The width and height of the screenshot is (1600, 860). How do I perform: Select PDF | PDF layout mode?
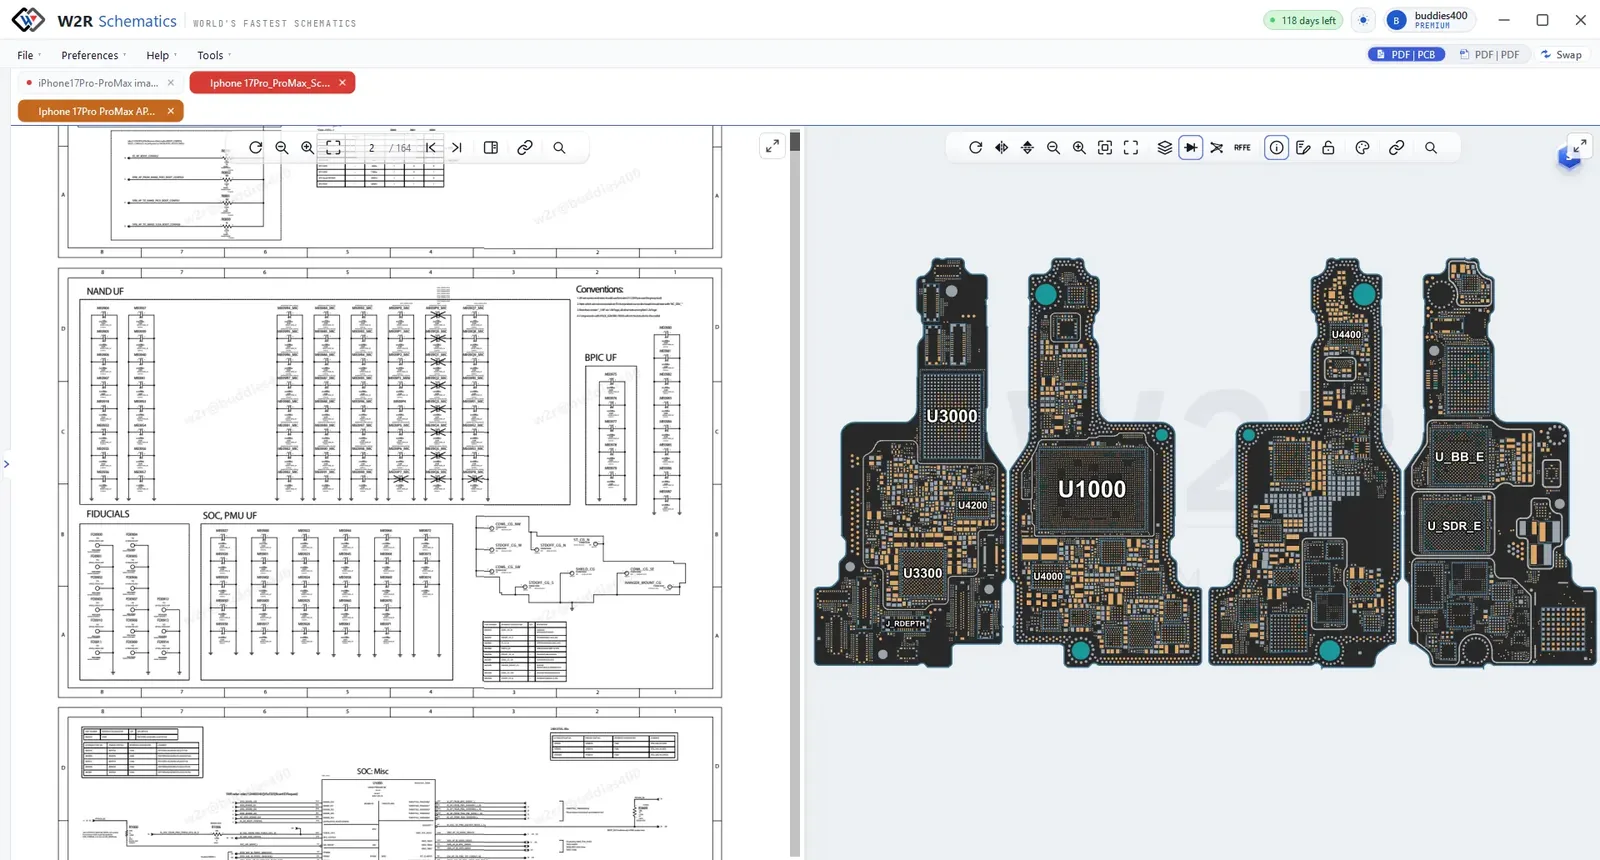pos(1489,54)
